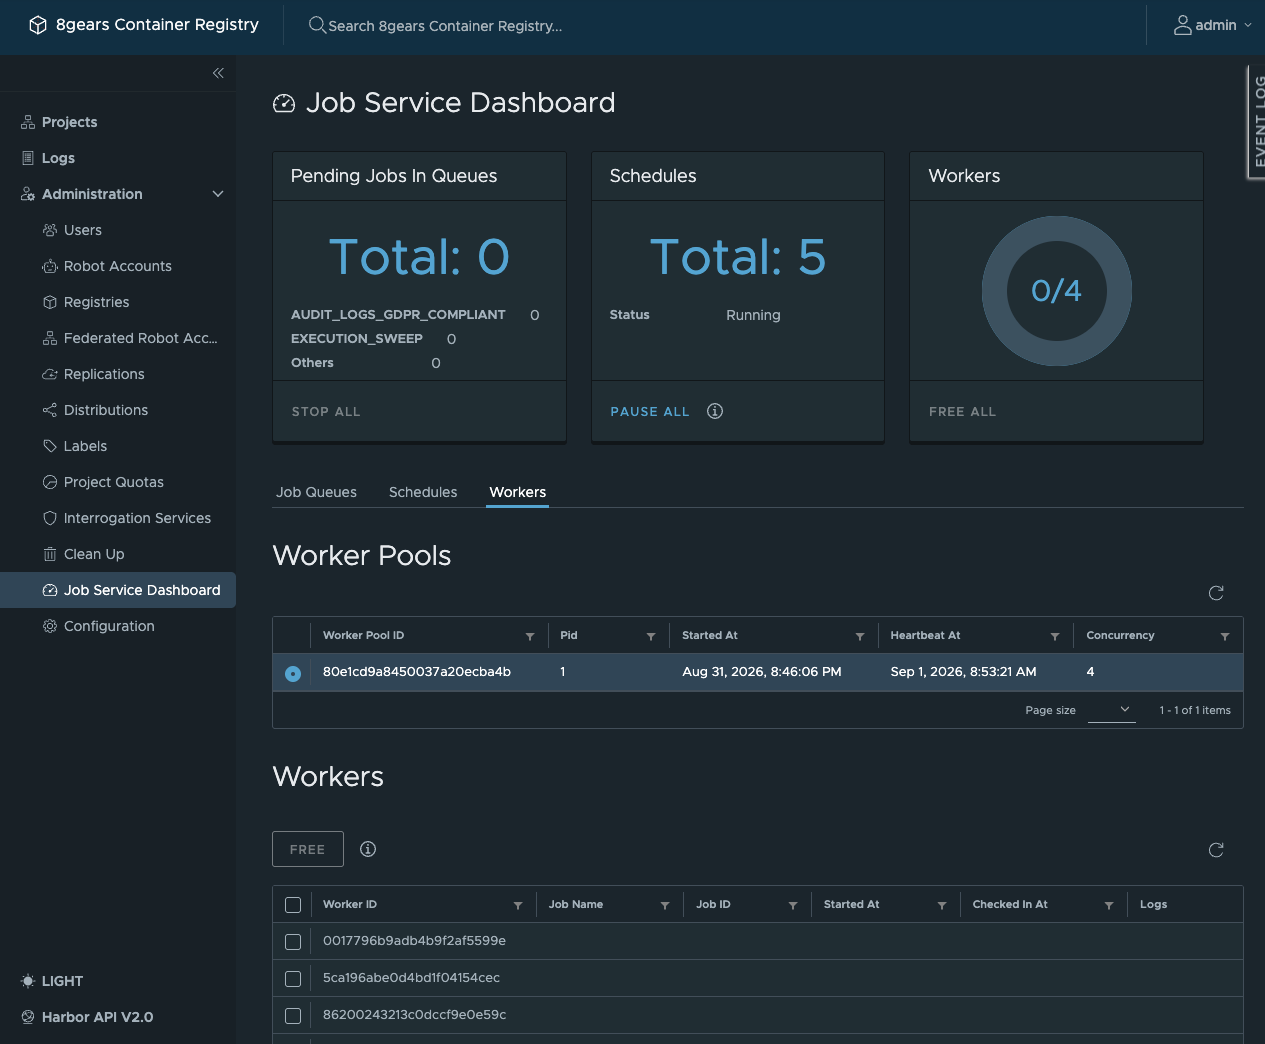The height and width of the screenshot is (1044, 1265).
Task: Check worker 0017796b9adb4b9f2af5599e
Action: click(x=293, y=942)
